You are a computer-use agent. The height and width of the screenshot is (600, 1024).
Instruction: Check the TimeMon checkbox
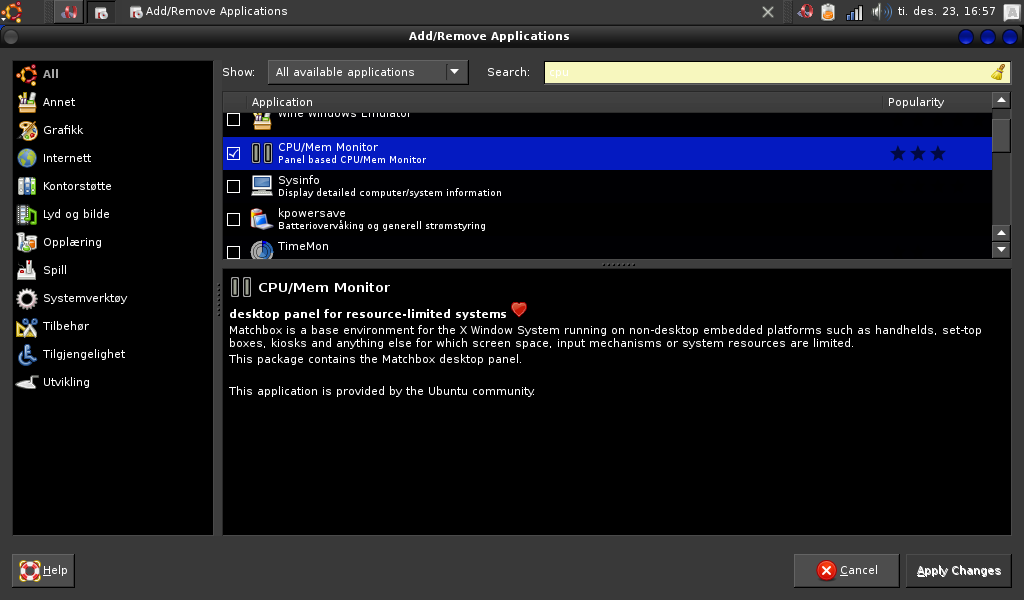233,252
